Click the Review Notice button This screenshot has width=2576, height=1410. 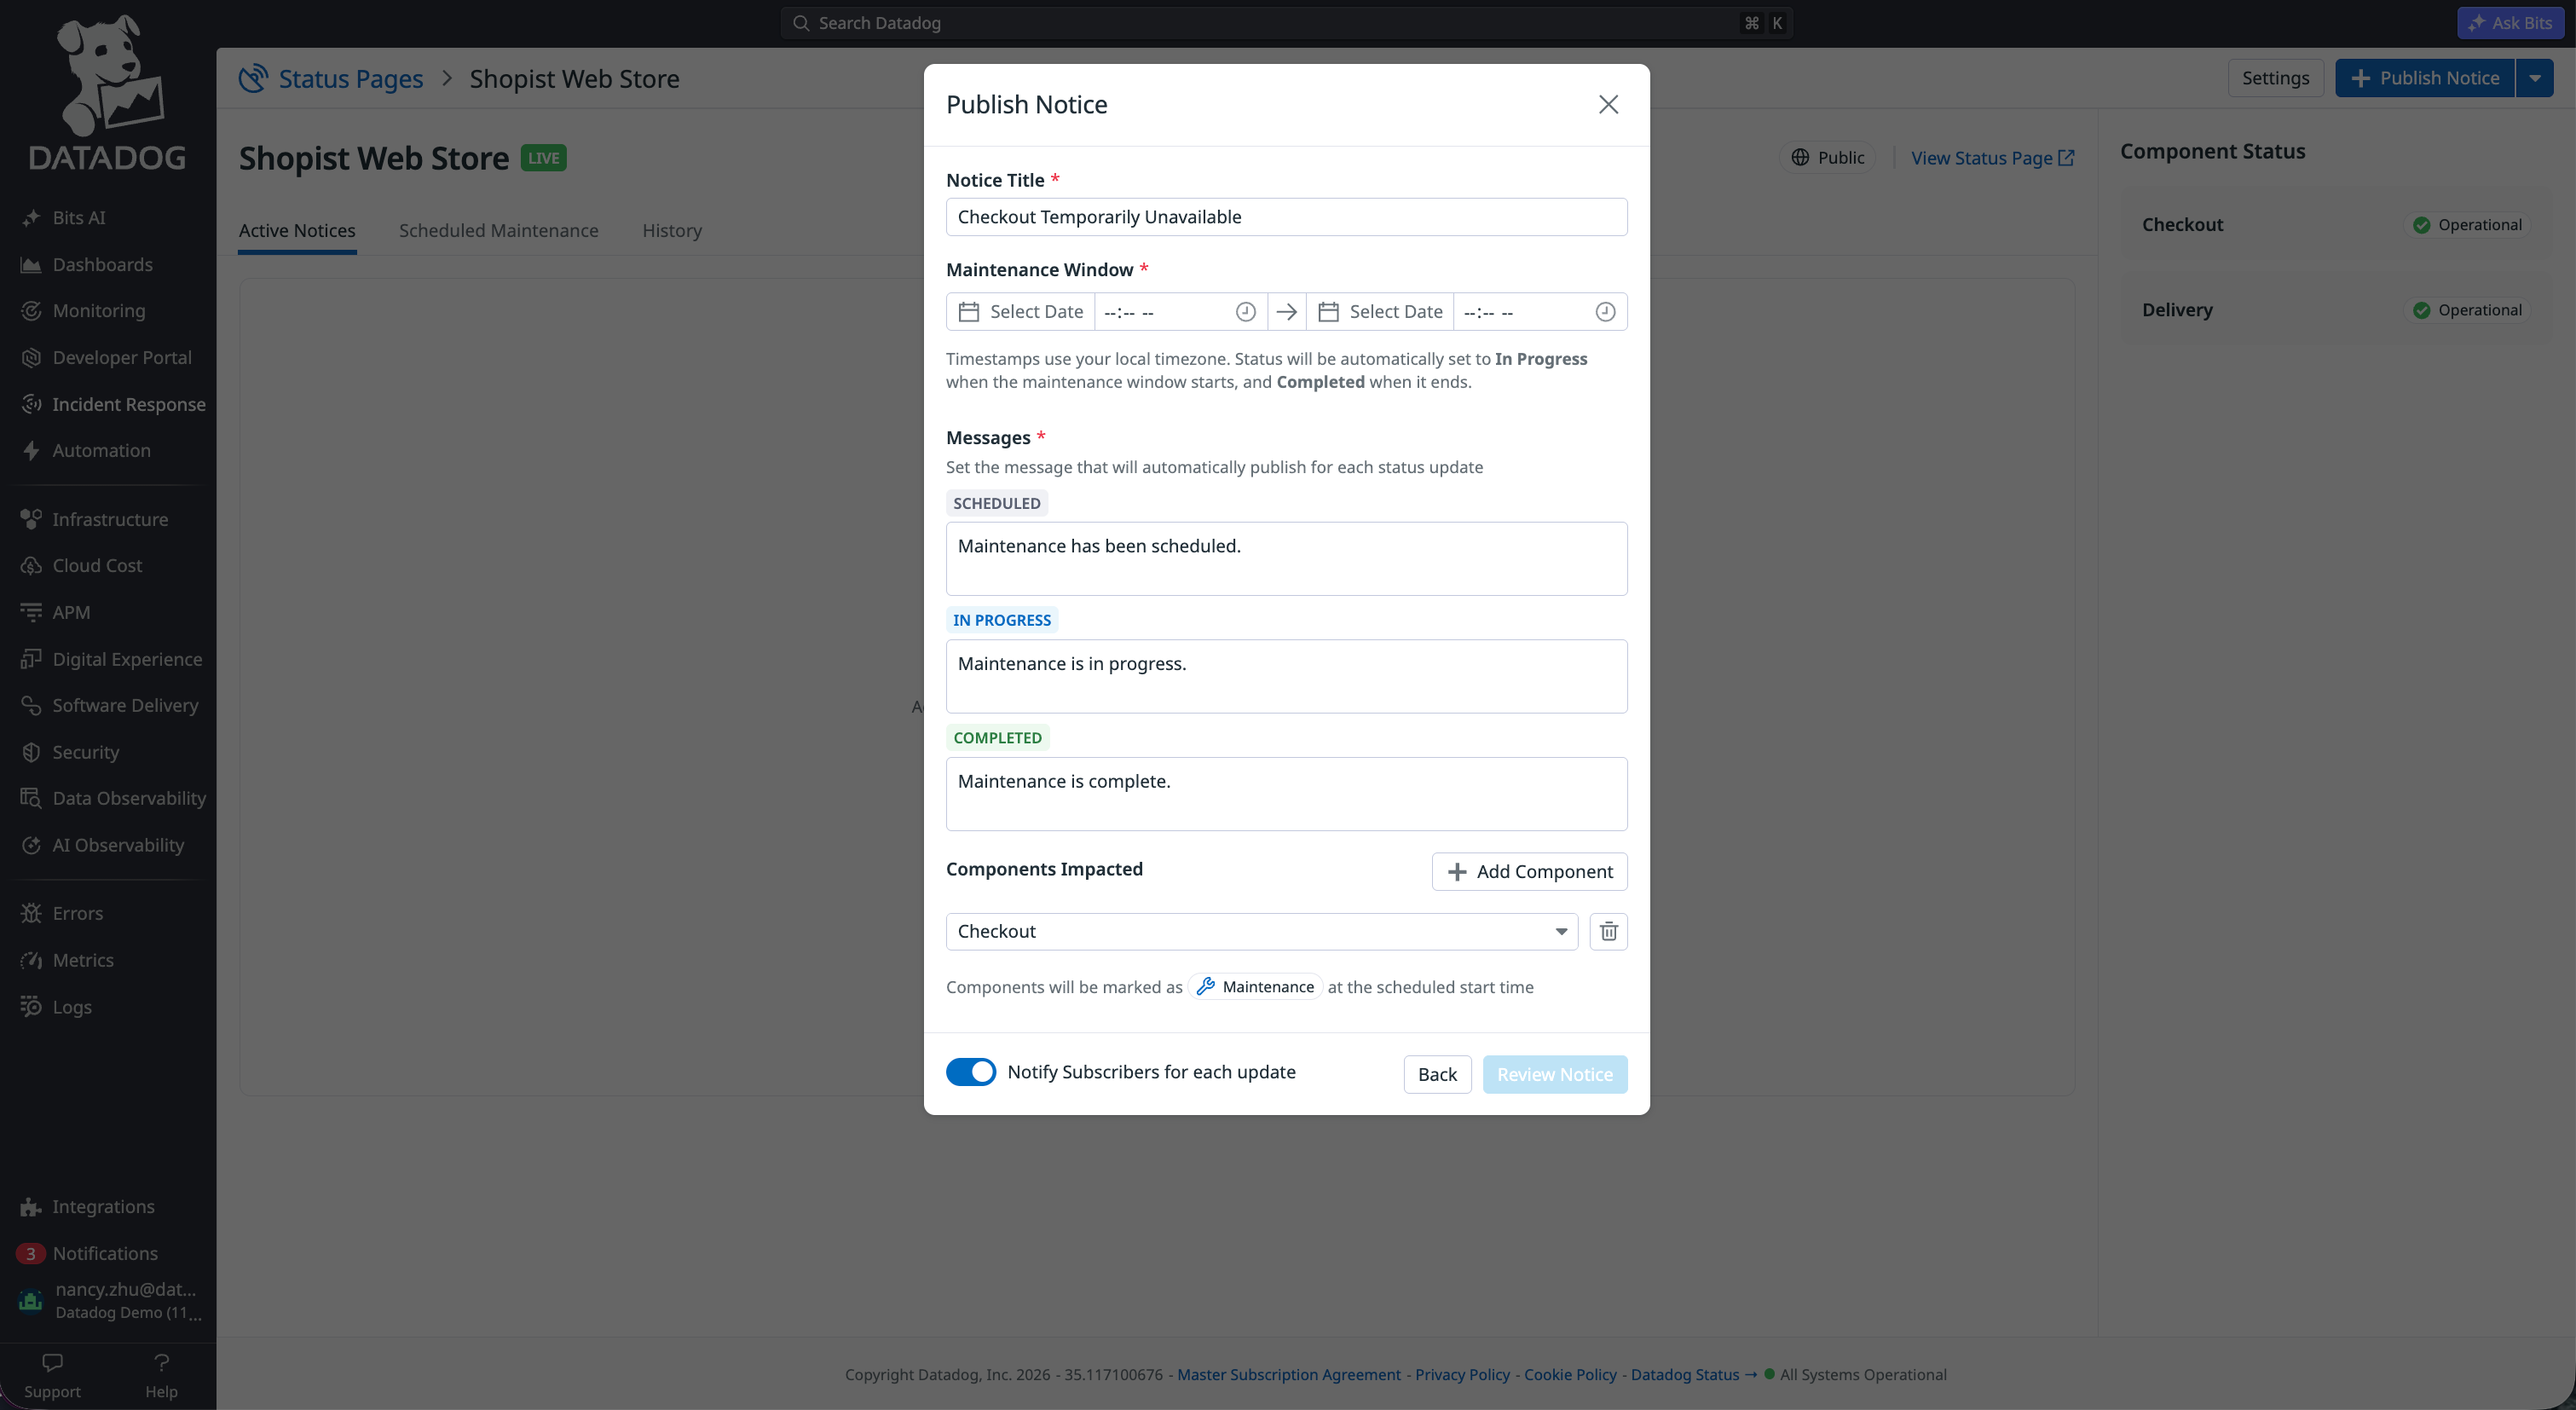1554,1074
